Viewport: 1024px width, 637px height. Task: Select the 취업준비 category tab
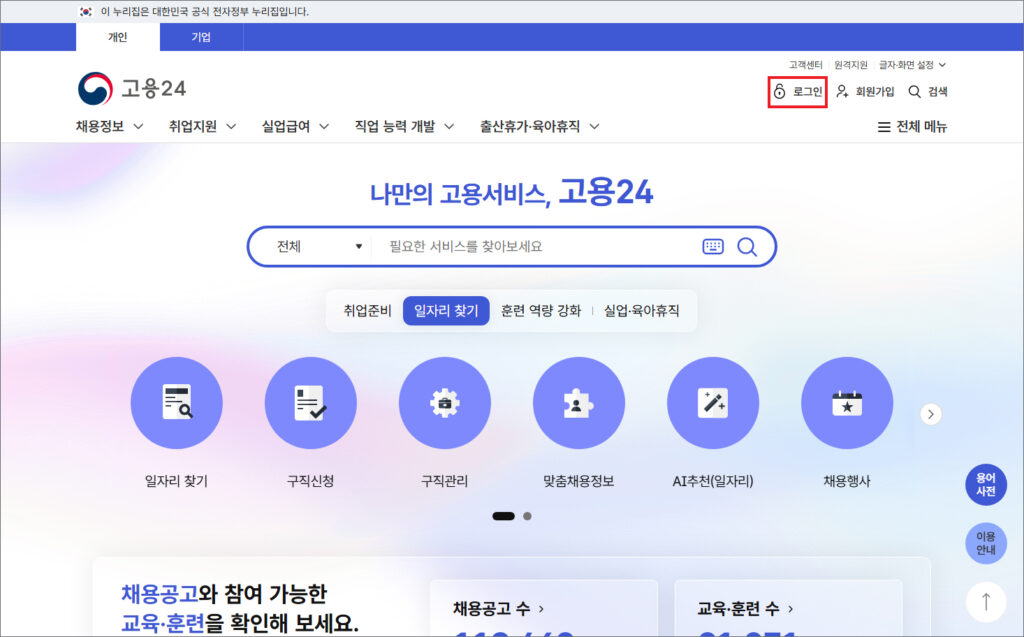pyautogui.click(x=367, y=311)
